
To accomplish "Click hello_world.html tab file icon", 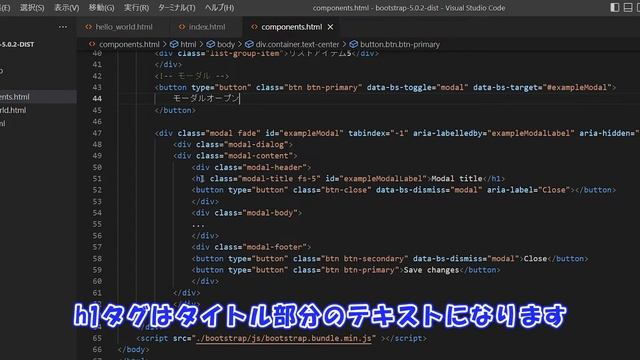I will coord(88,27).
